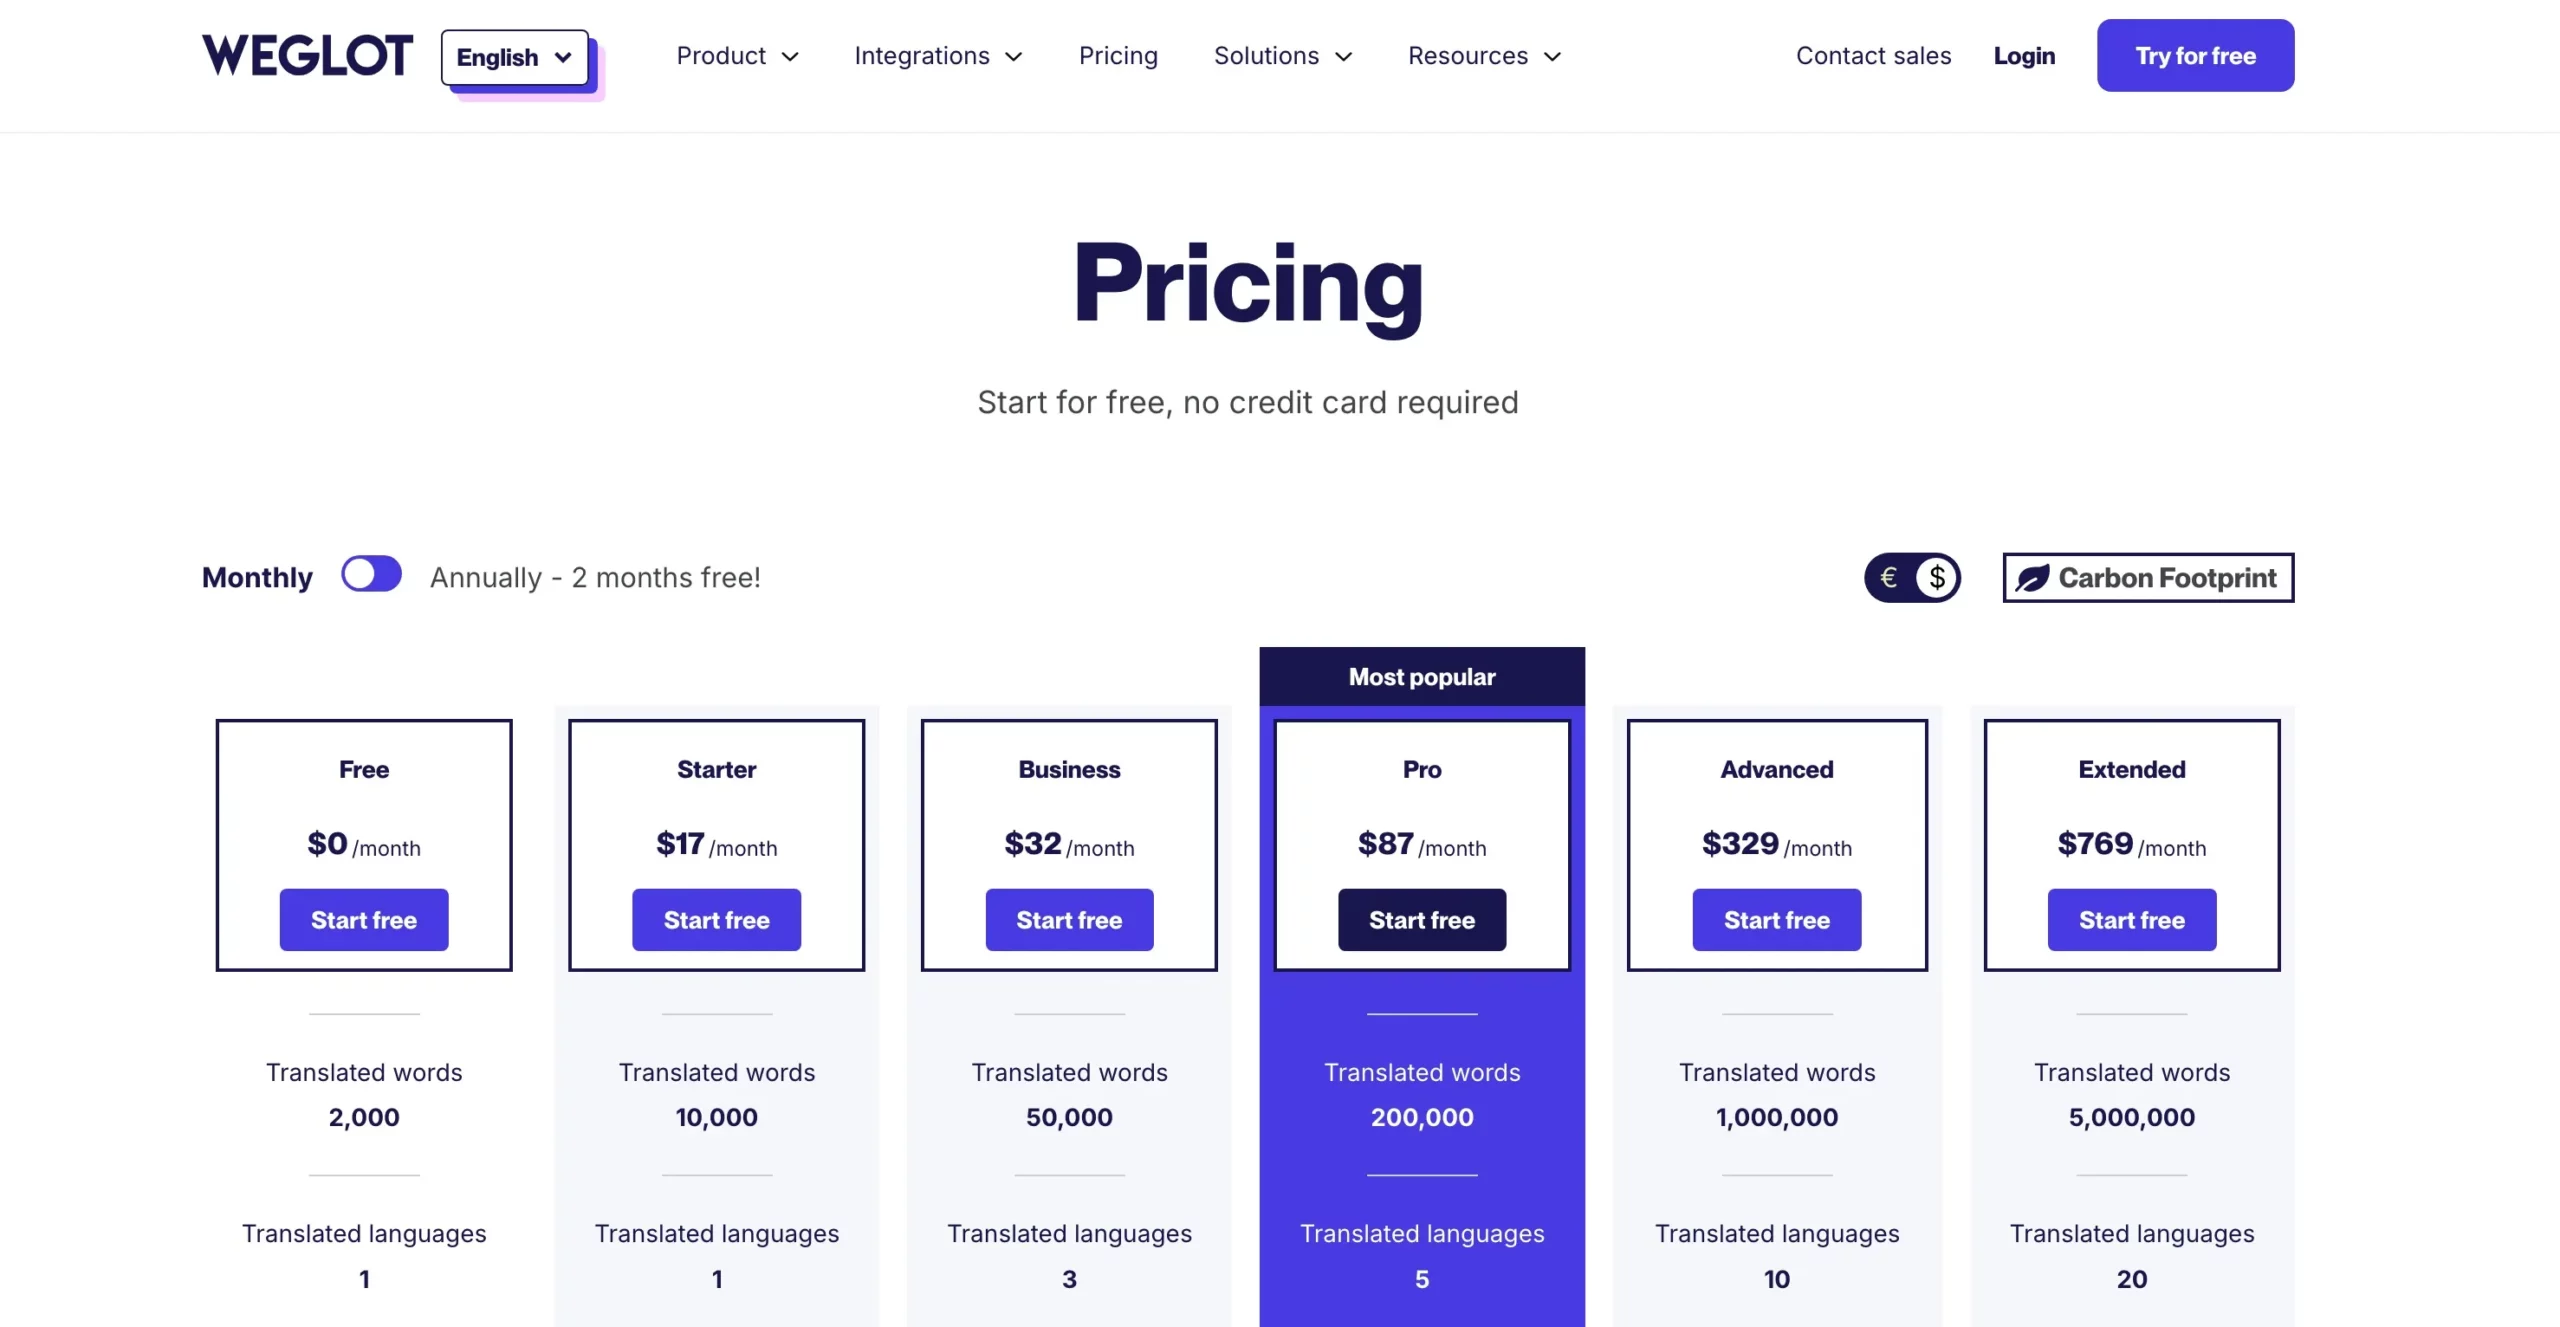This screenshot has width=2560, height=1327.
Task: Expand the Solutions menu chevron
Action: (x=1344, y=57)
